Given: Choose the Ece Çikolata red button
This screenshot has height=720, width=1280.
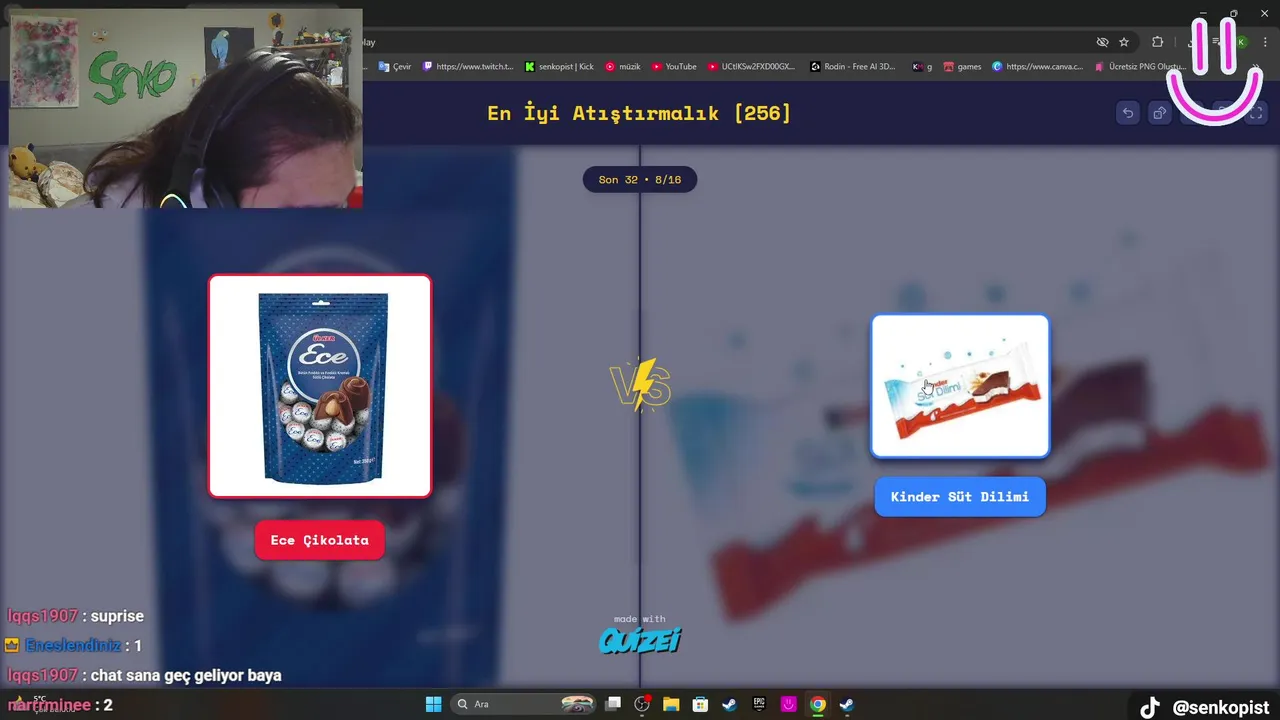Looking at the screenshot, I should pos(320,540).
